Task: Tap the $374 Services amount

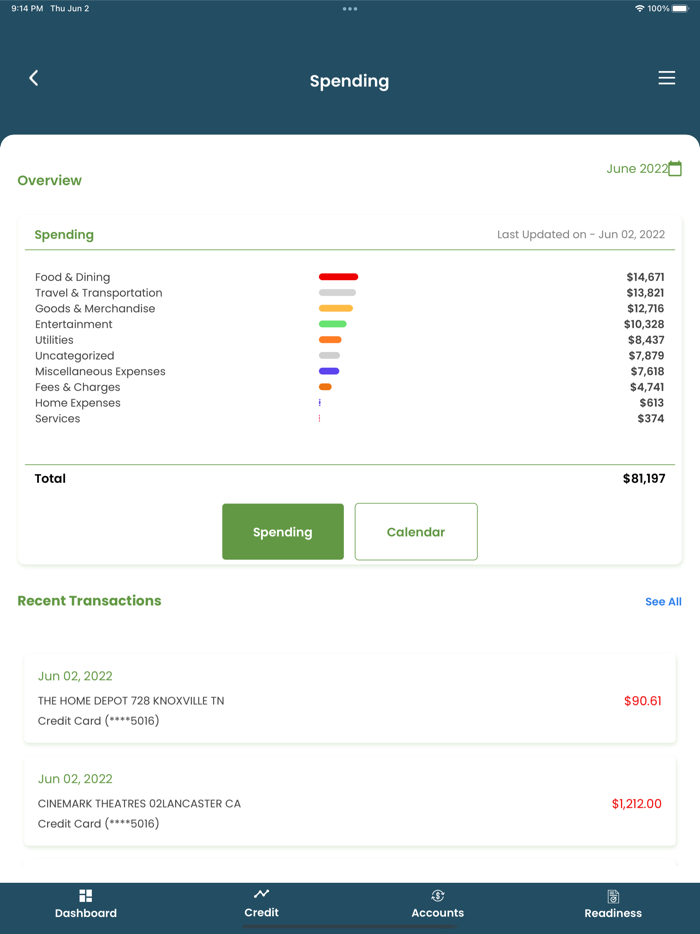Action: pos(651,419)
